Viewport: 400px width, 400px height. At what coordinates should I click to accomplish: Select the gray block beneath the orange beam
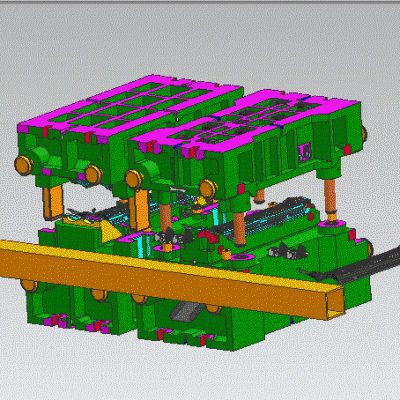coord(185,312)
